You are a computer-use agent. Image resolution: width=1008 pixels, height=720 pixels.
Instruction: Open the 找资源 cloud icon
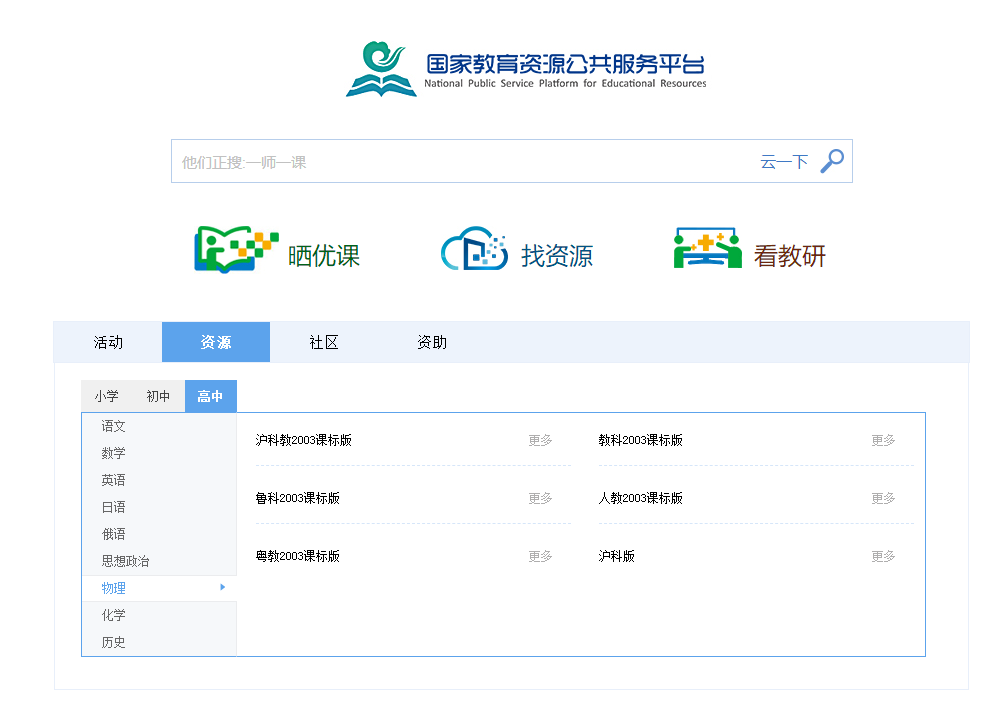474,251
